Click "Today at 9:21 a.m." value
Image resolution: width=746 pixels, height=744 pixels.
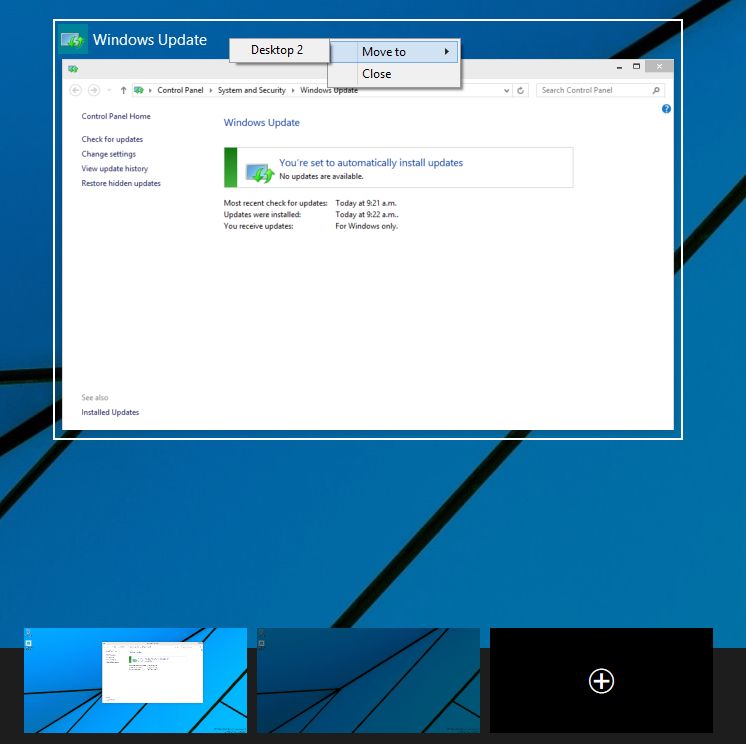click(366, 203)
